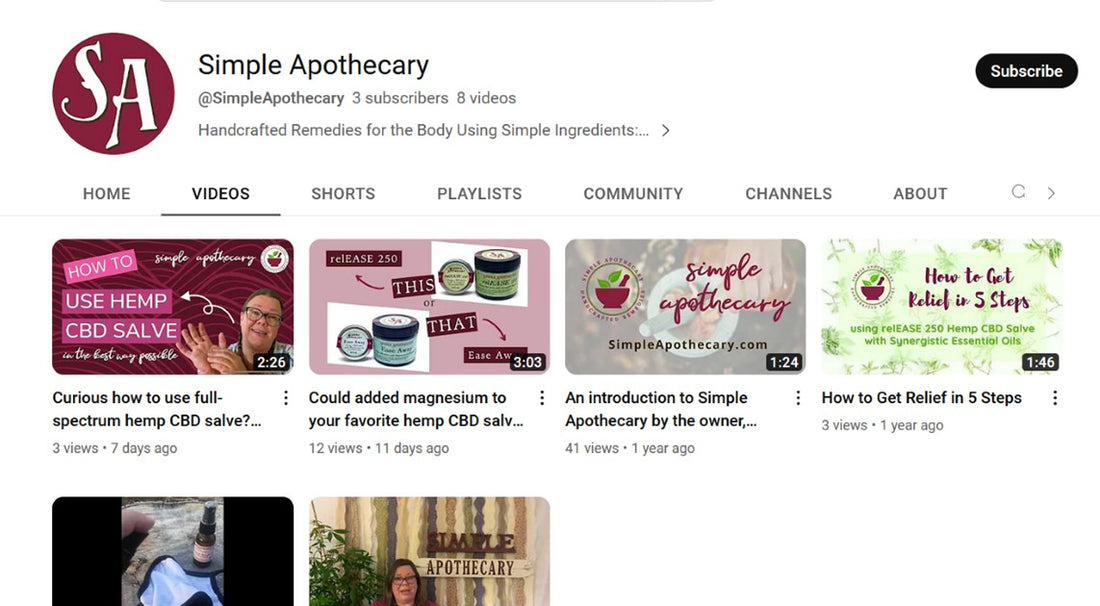Click '3 views • 1 year ago' text
This screenshot has height=606, width=1100.
click(883, 425)
